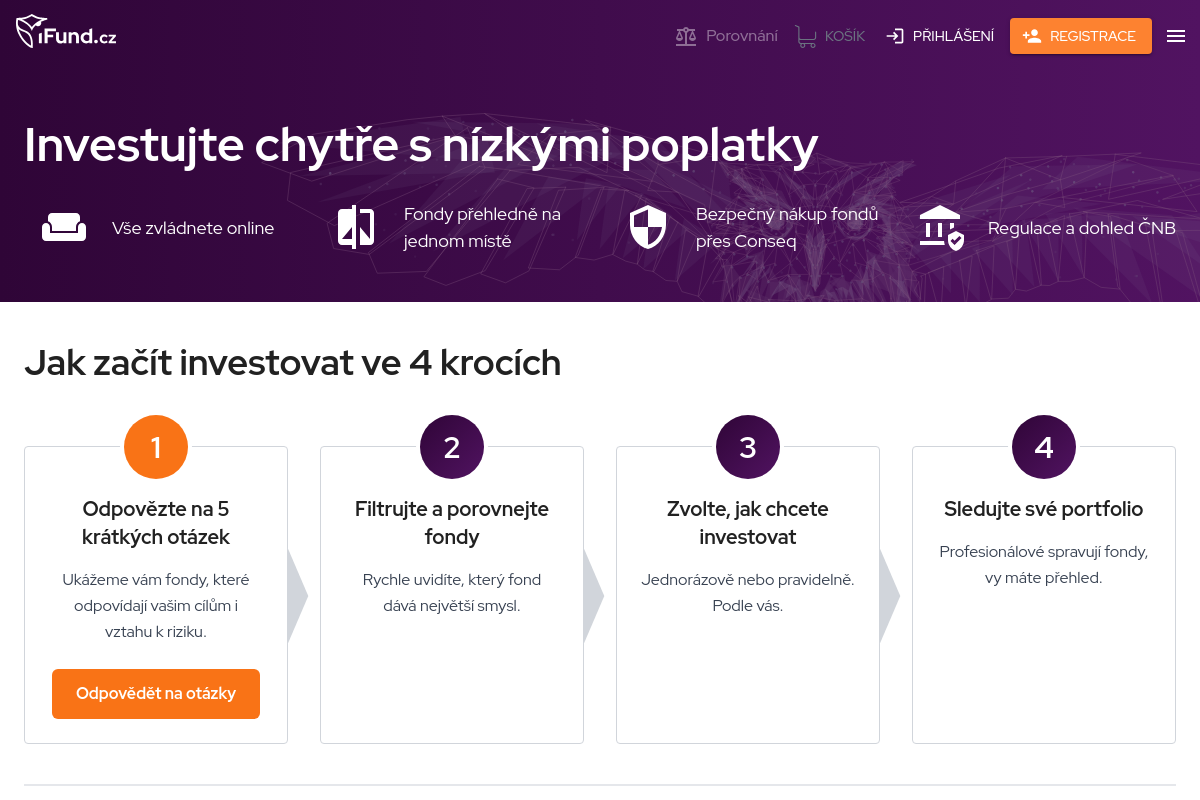
Task: Click the 'Sledujte své portfolio' card
Action: tap(1043, 595)
